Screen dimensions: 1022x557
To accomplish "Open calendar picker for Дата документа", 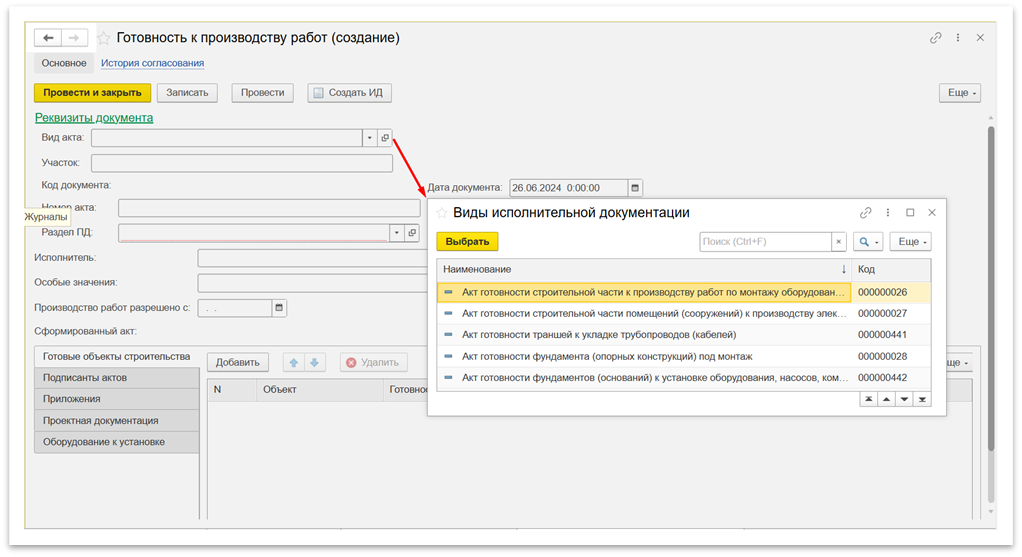I will [635, 188].
